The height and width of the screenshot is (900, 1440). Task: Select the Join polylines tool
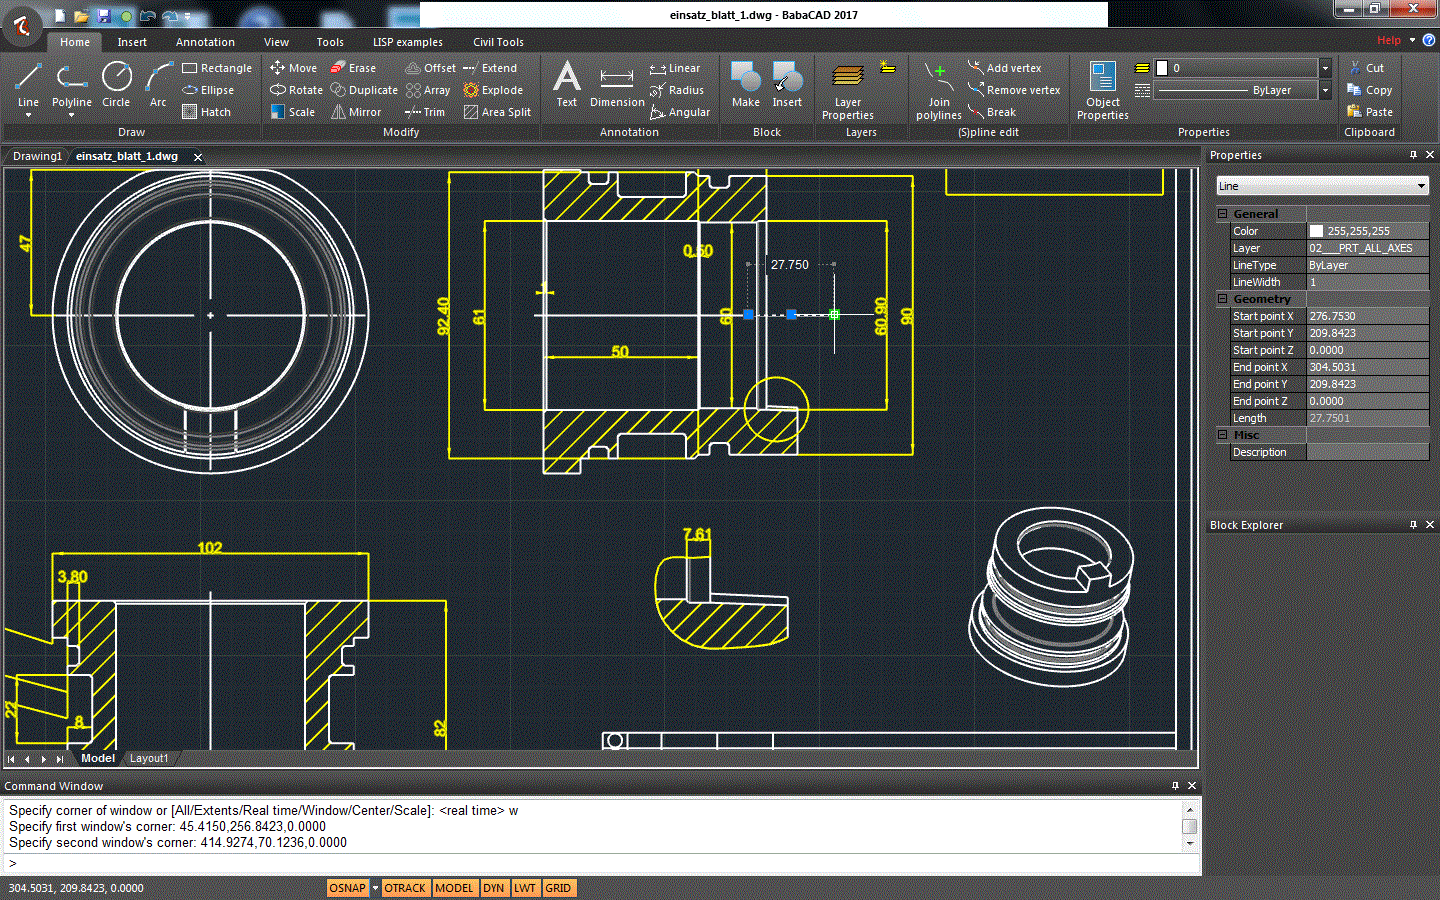[938, 90]
